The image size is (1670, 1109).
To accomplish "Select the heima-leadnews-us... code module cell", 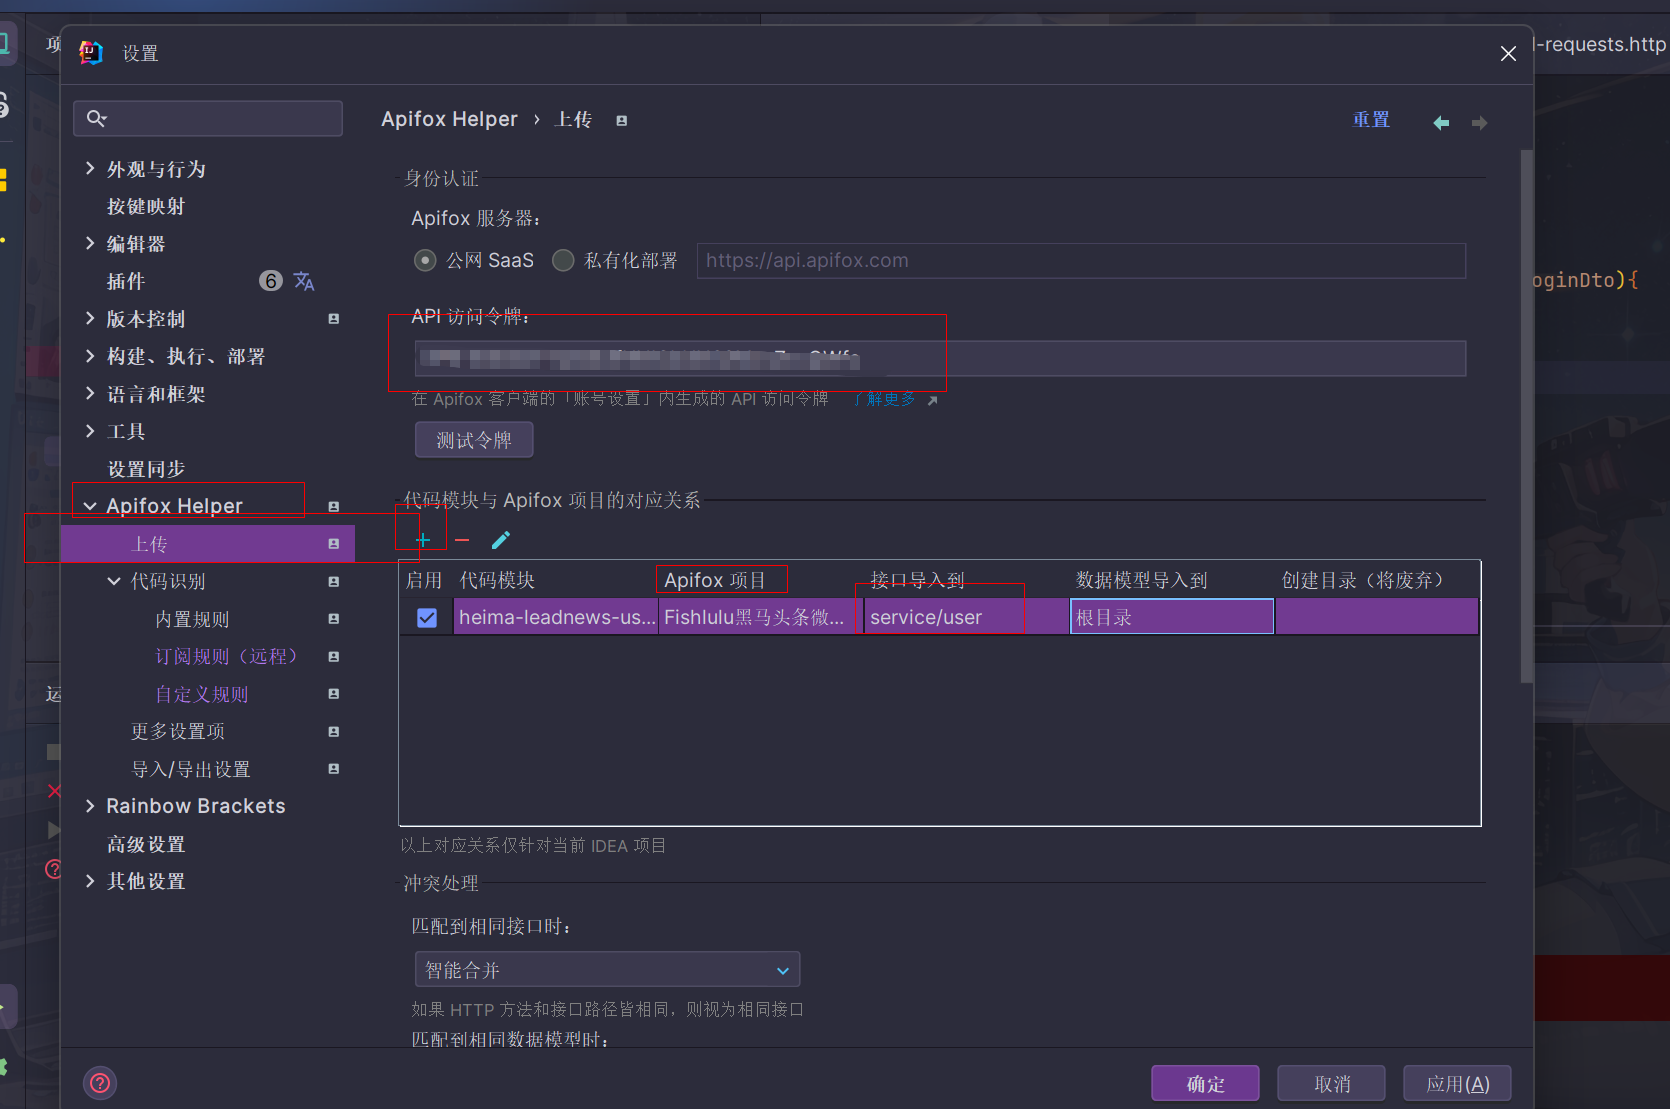I will 556,617.
